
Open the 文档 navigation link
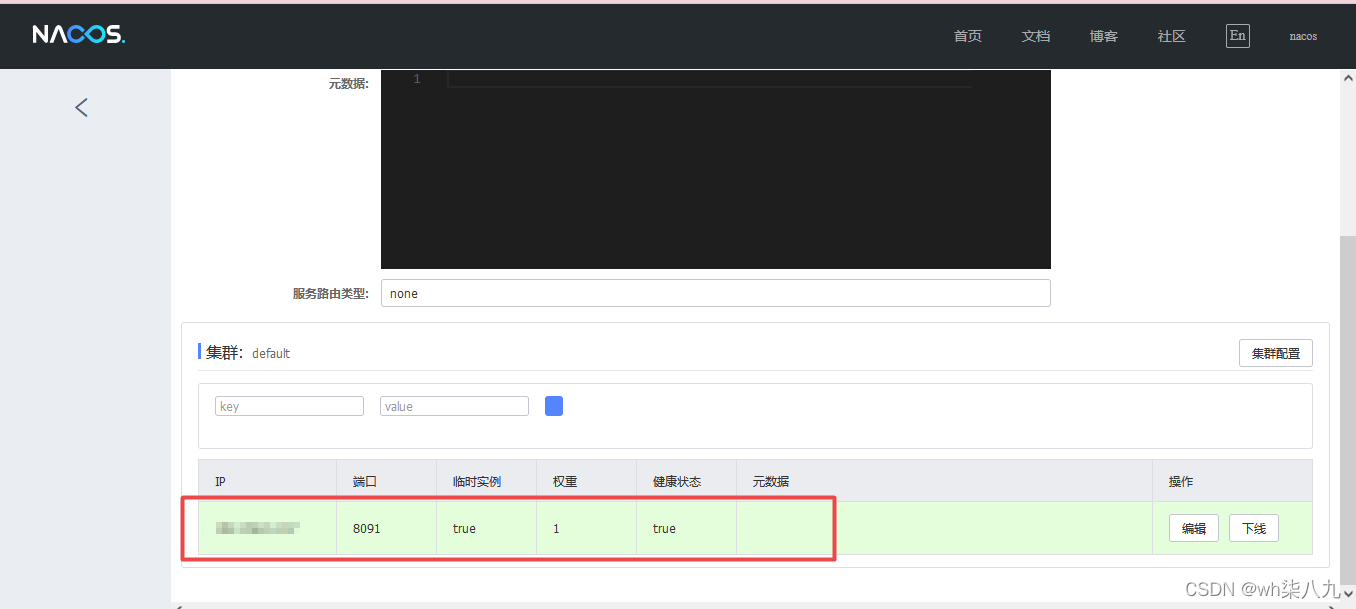tap(1036, 36)
